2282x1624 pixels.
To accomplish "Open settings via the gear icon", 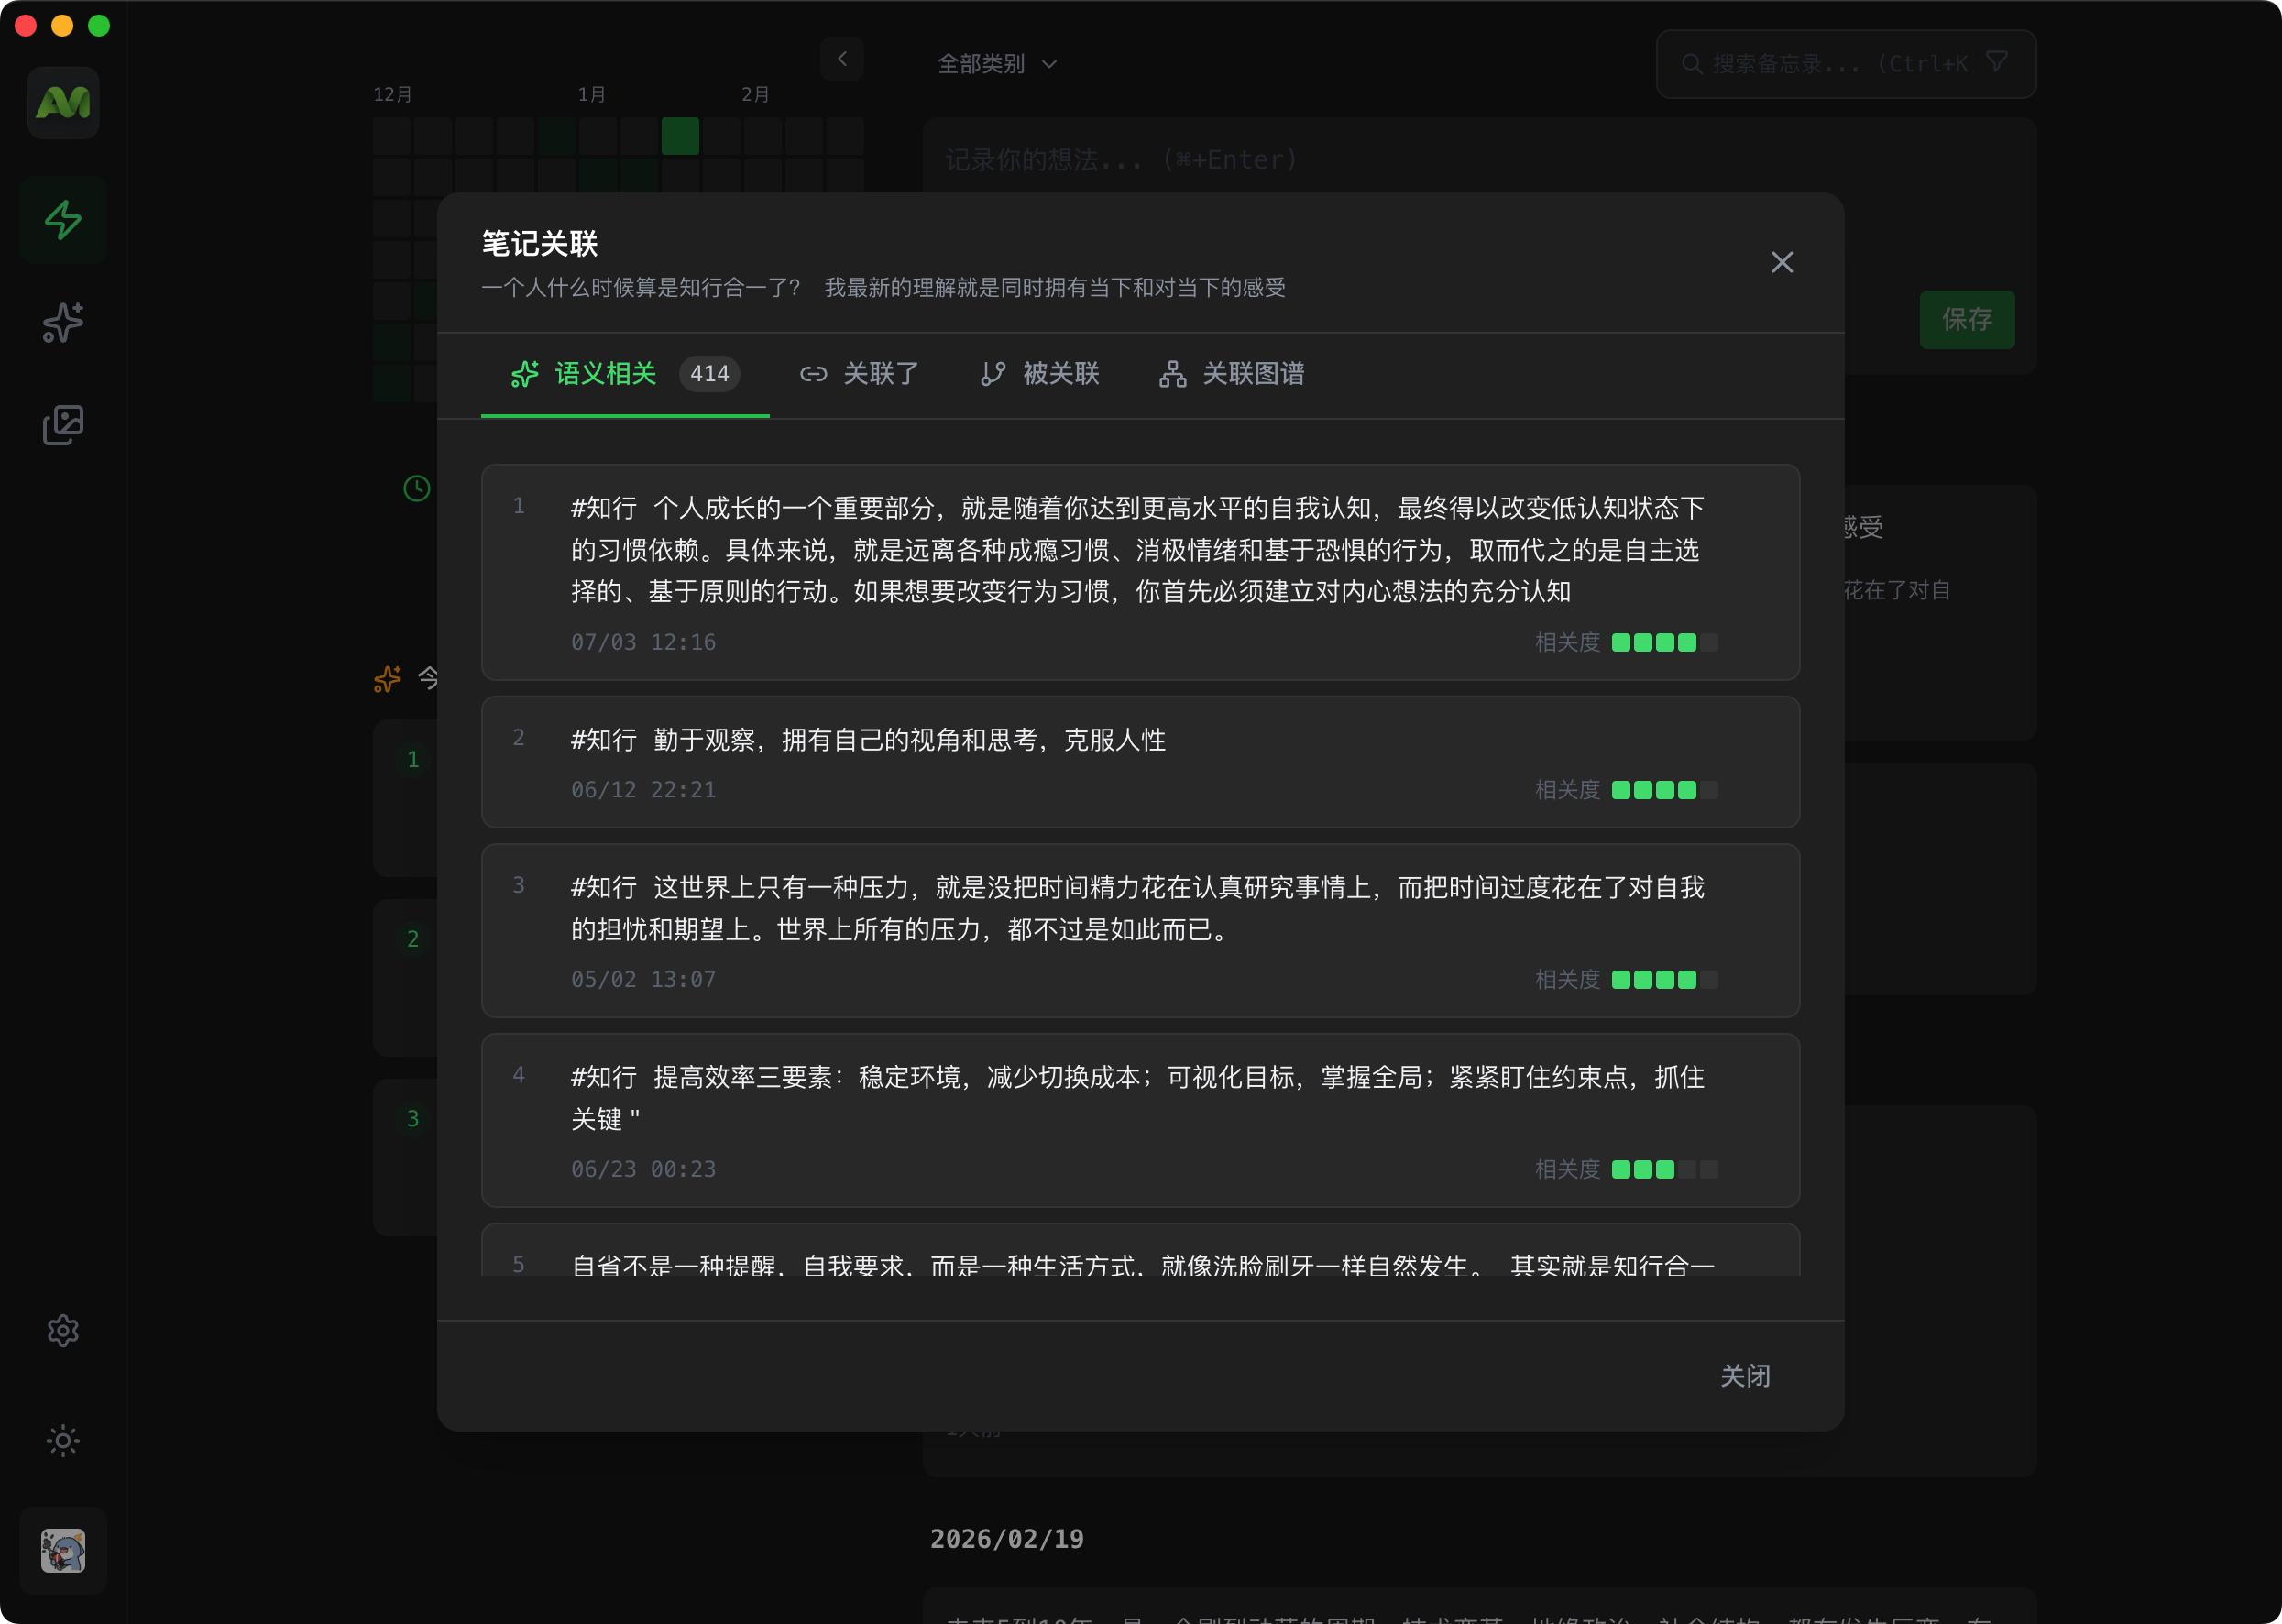I will tap(62, 1330).
